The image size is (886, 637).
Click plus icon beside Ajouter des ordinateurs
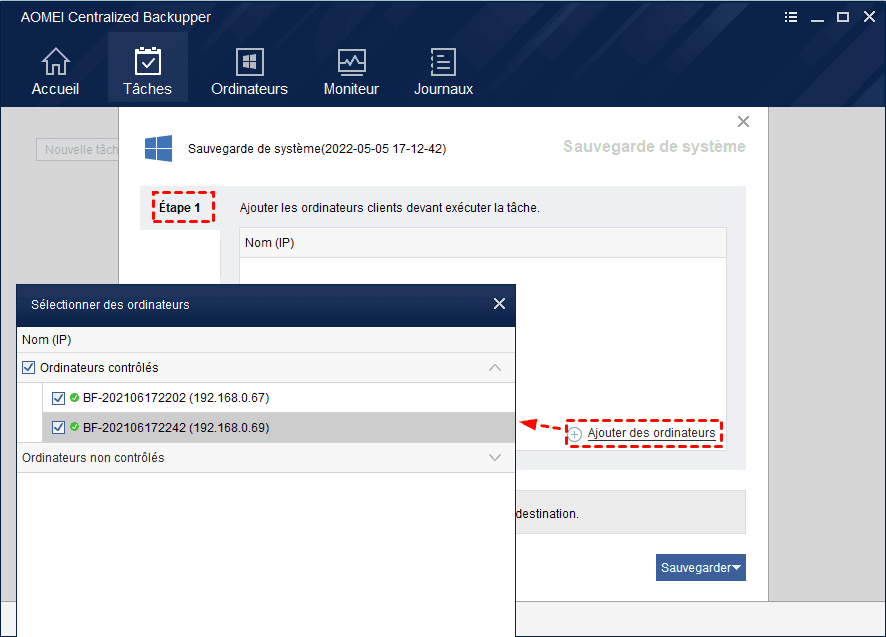pyautogui.click(x=575, y=434)
